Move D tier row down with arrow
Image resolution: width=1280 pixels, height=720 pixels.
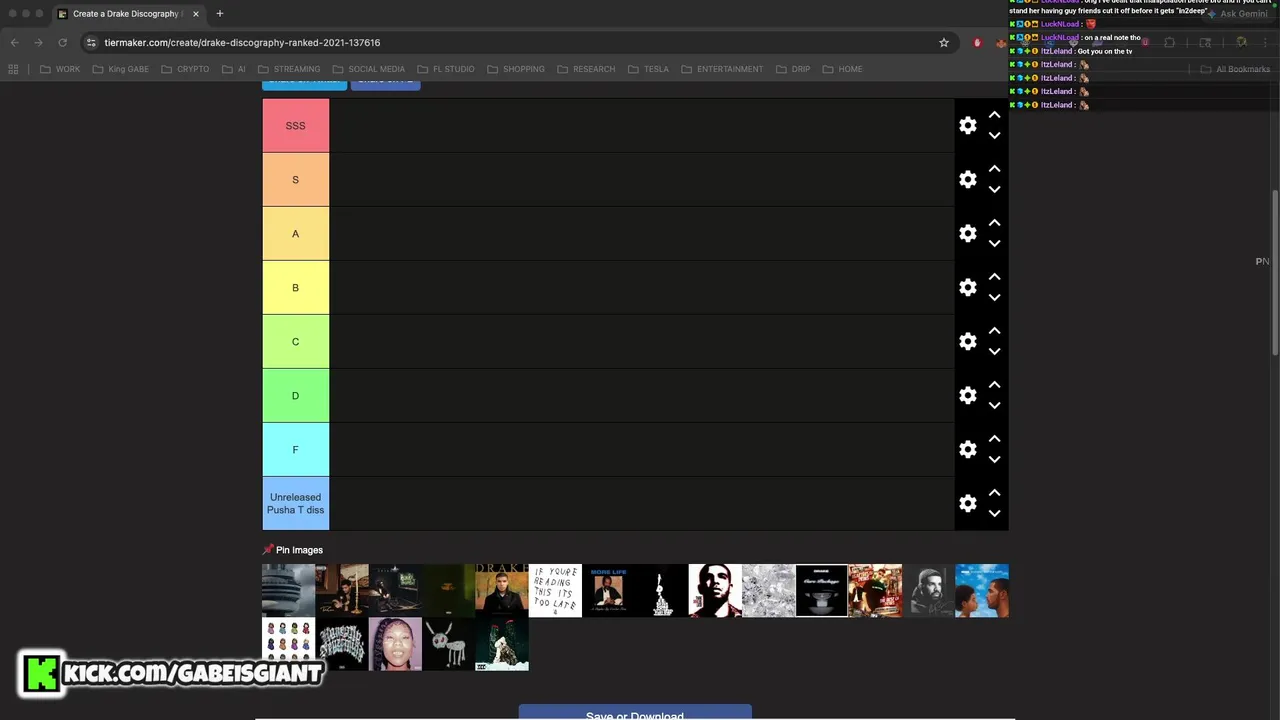click(994, 406)
